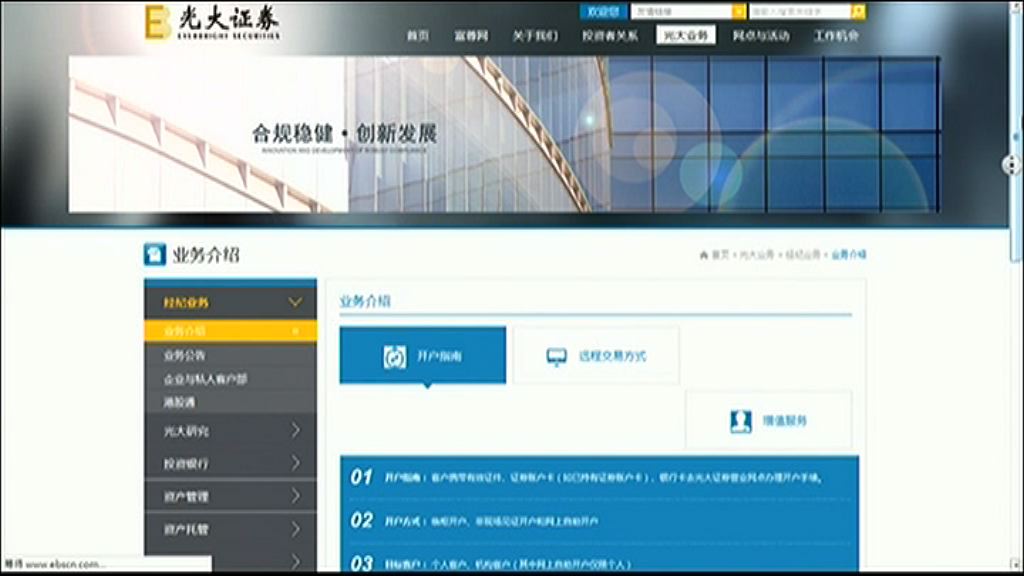Screen dimensions: 1024x576
Task: Open the yellow dropdown next to the welcome bar
Action: point(740,11)
